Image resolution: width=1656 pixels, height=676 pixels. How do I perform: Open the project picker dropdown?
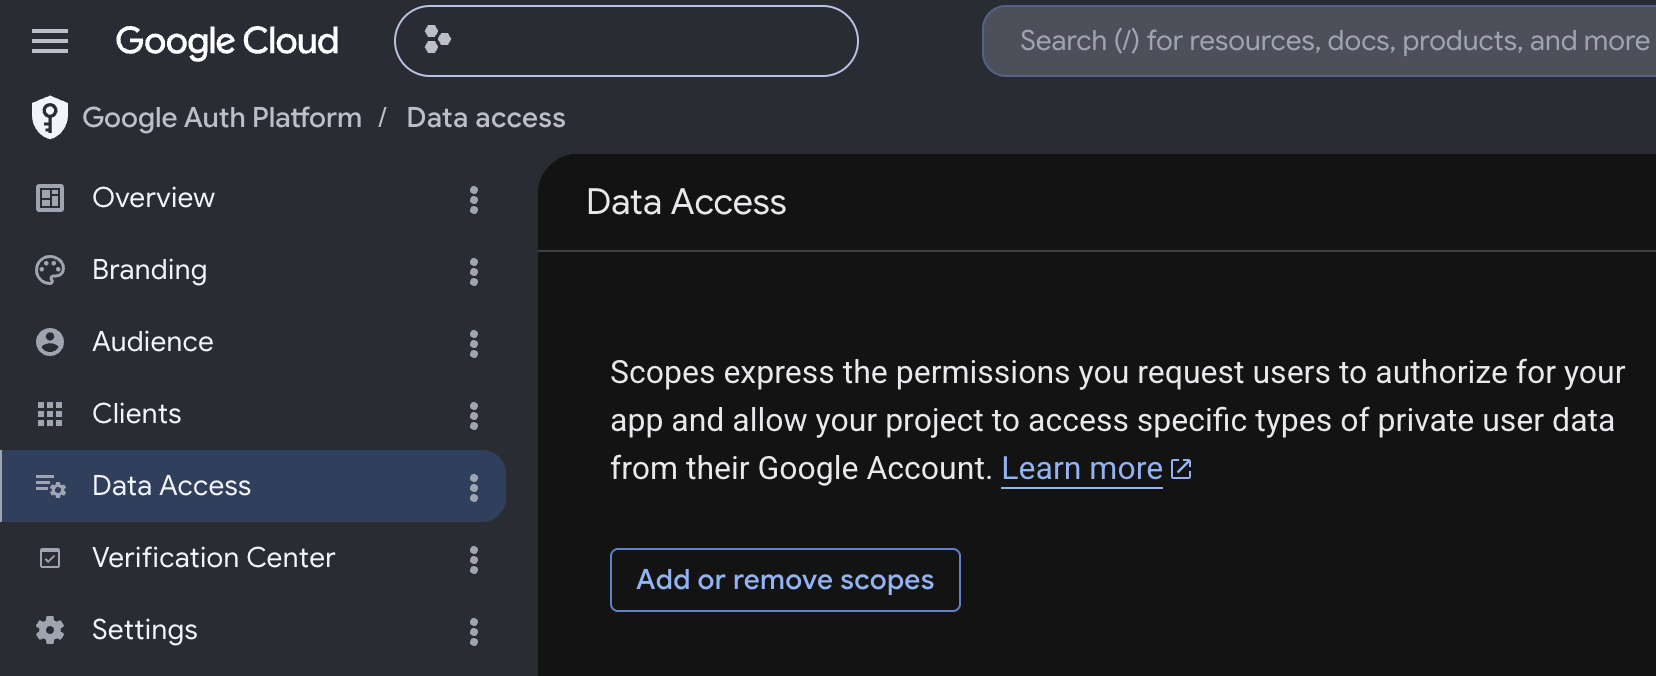coord(626,41)
